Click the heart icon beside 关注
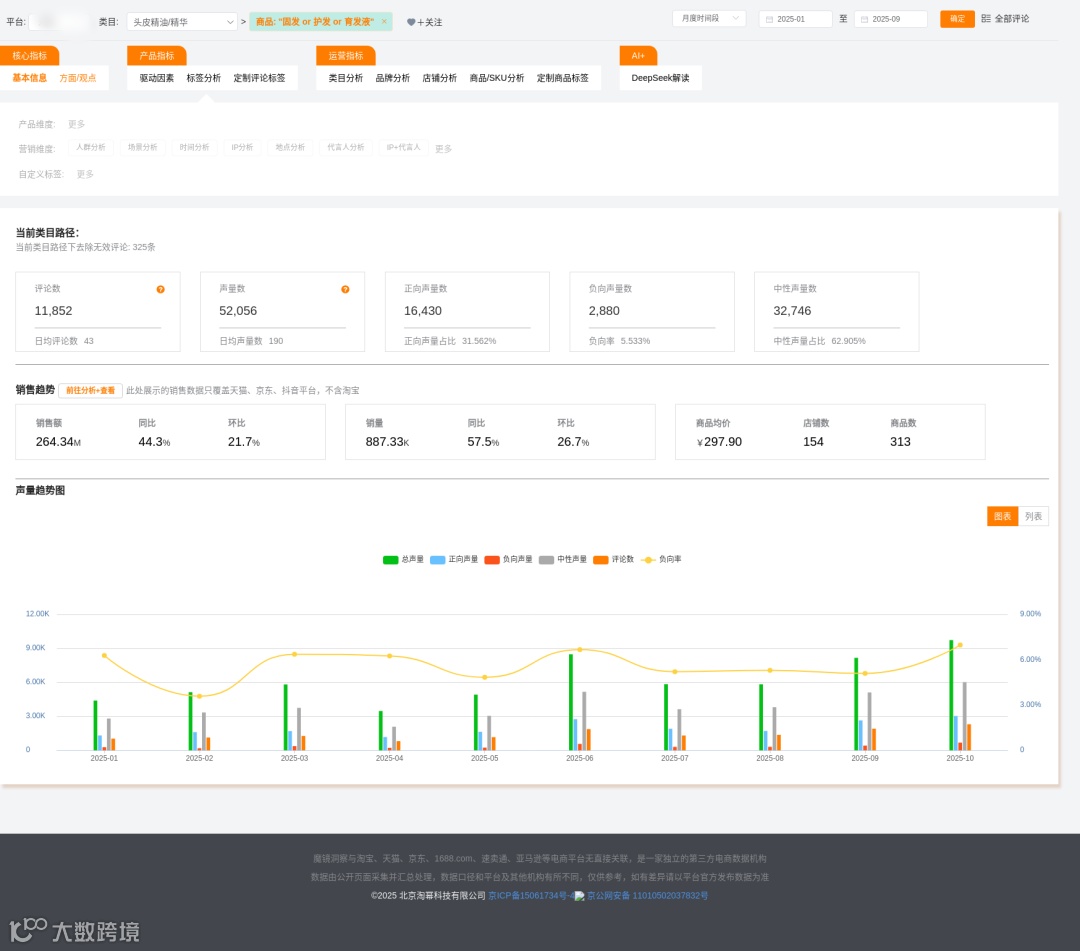This screenshot has height=951, width=1080. (411, 22)
